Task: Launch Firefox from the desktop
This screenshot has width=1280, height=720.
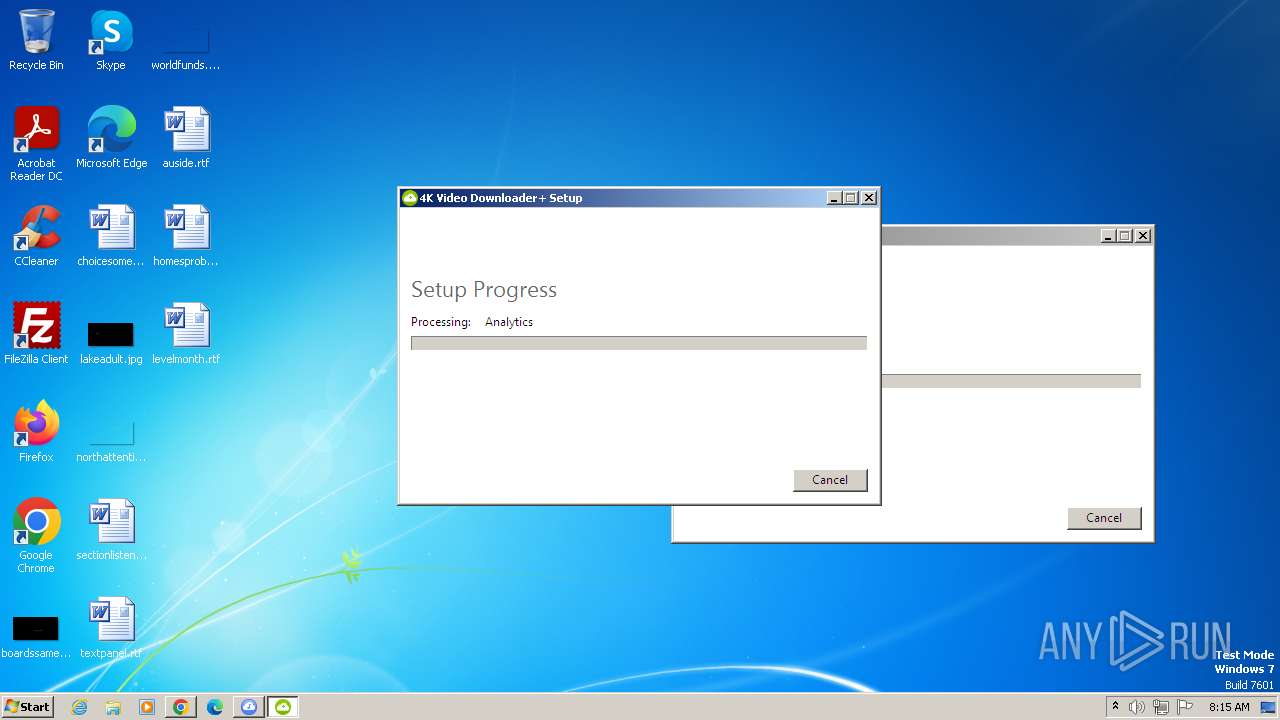Action: pyautogui.click(x=36, y=432)
